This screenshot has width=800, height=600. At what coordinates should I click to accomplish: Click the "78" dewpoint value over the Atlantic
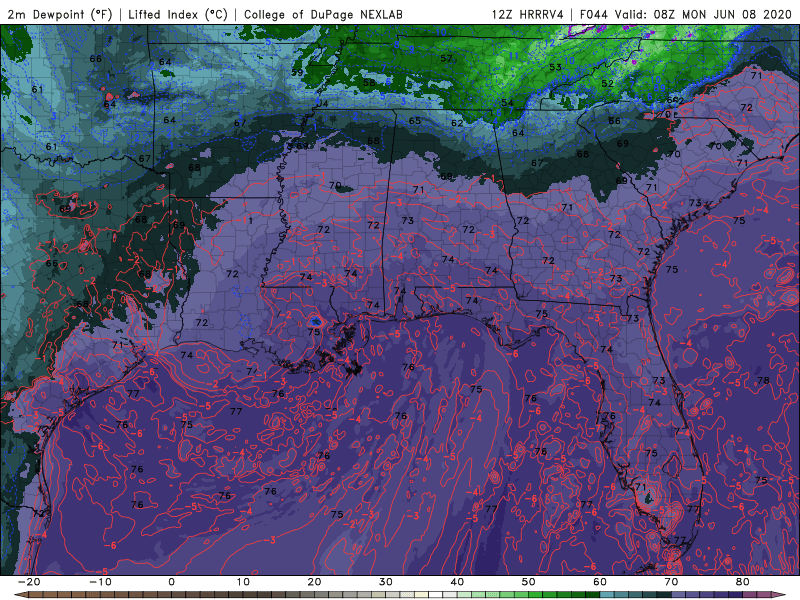pyautogui.click(x=763, y=381)
